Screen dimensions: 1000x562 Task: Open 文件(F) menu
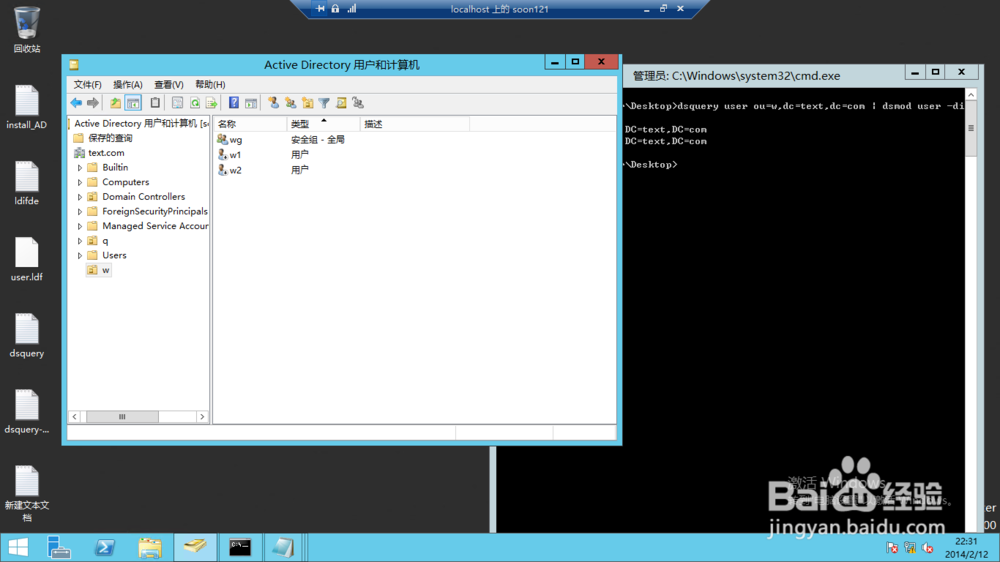click(87, 84)
